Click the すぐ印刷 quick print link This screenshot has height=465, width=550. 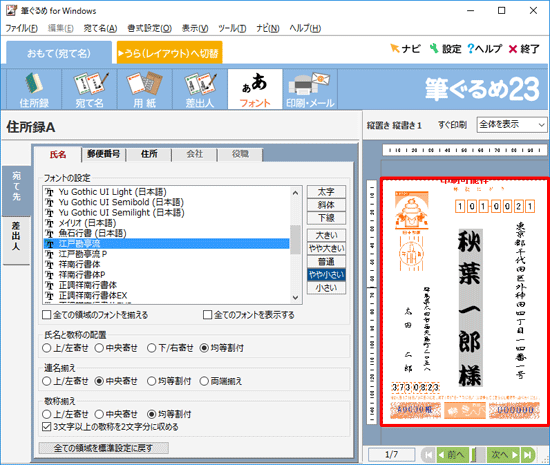(452, 125)
